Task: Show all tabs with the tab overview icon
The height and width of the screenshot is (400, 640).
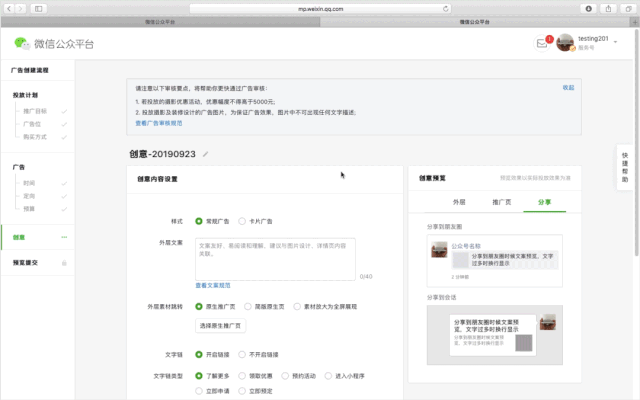Action: coord(628,9)
